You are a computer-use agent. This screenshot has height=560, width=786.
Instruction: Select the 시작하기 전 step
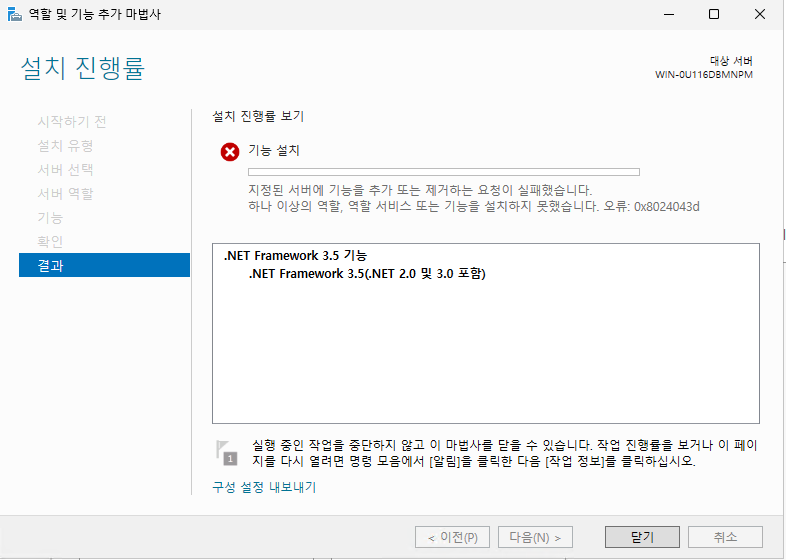click(72, 121)
